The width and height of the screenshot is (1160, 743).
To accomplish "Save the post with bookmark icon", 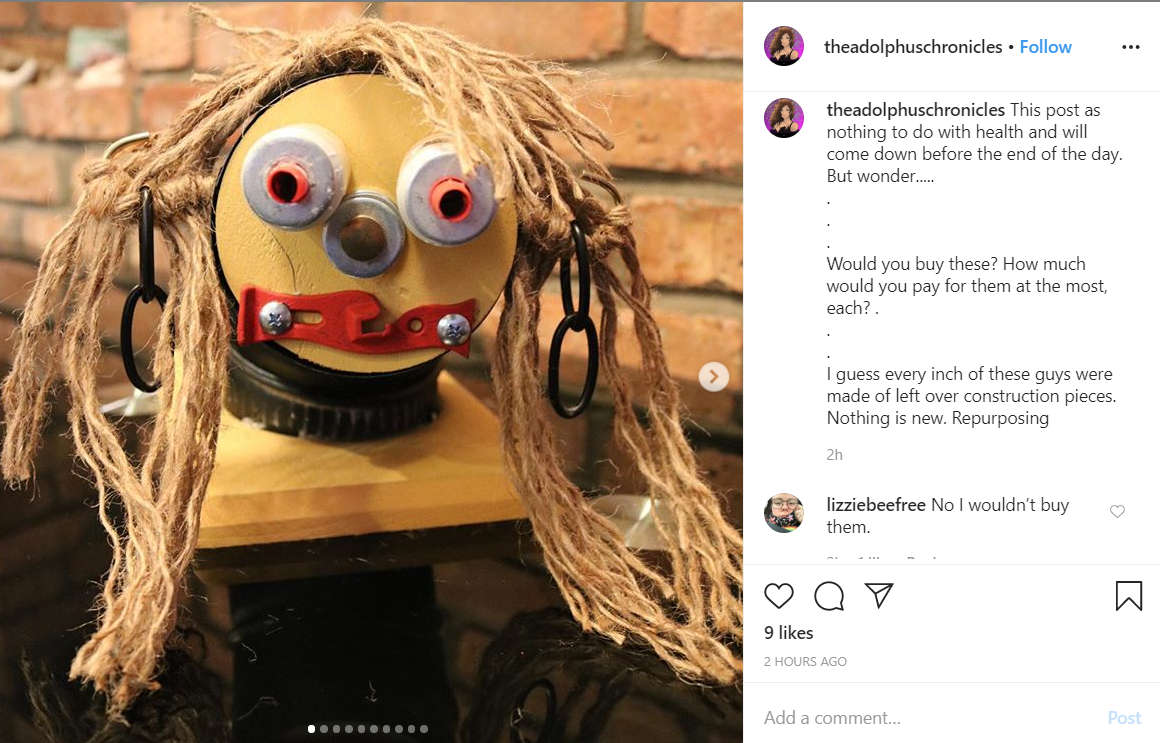I will 1128,596.
